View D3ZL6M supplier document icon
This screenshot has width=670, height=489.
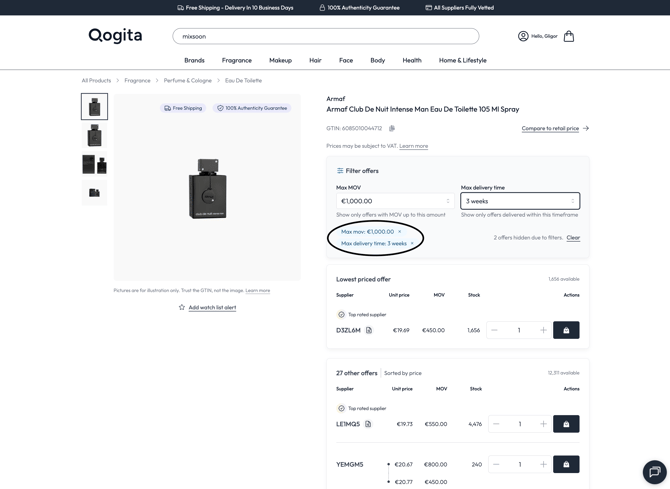pos(369,330)
